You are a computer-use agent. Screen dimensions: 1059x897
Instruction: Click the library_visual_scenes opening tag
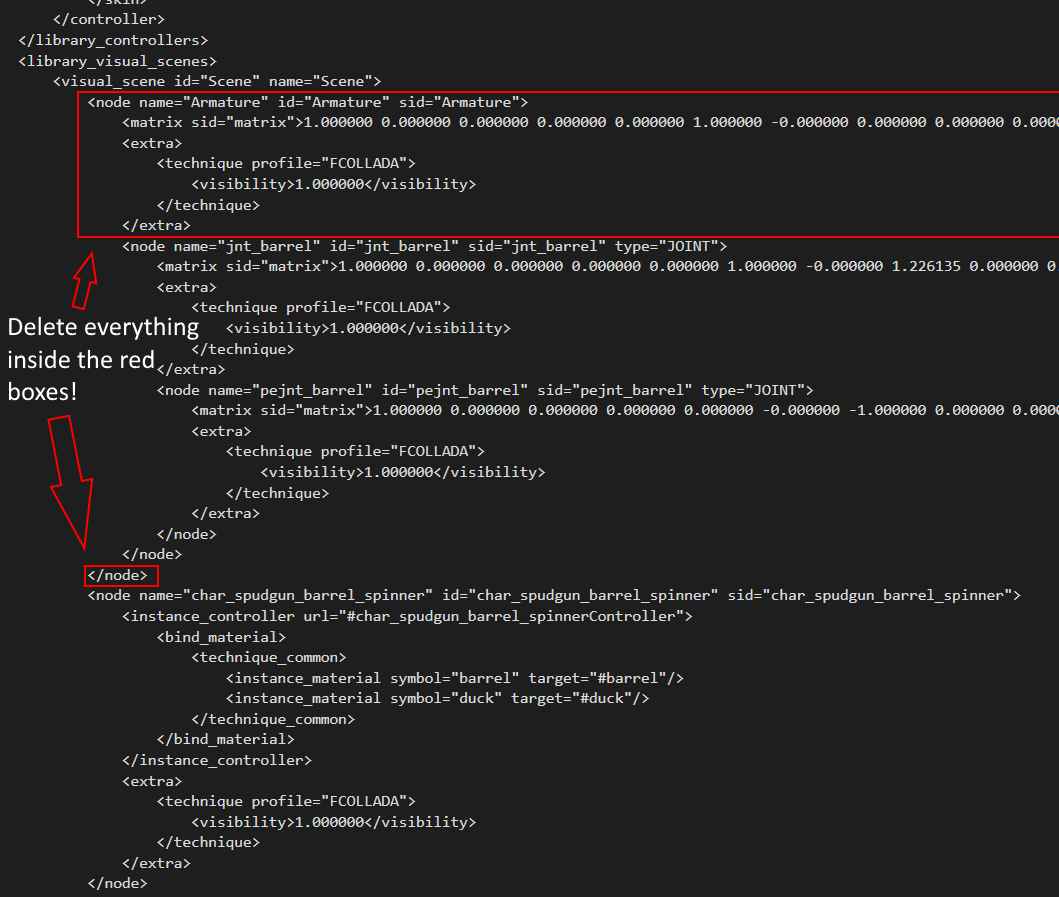118,61
